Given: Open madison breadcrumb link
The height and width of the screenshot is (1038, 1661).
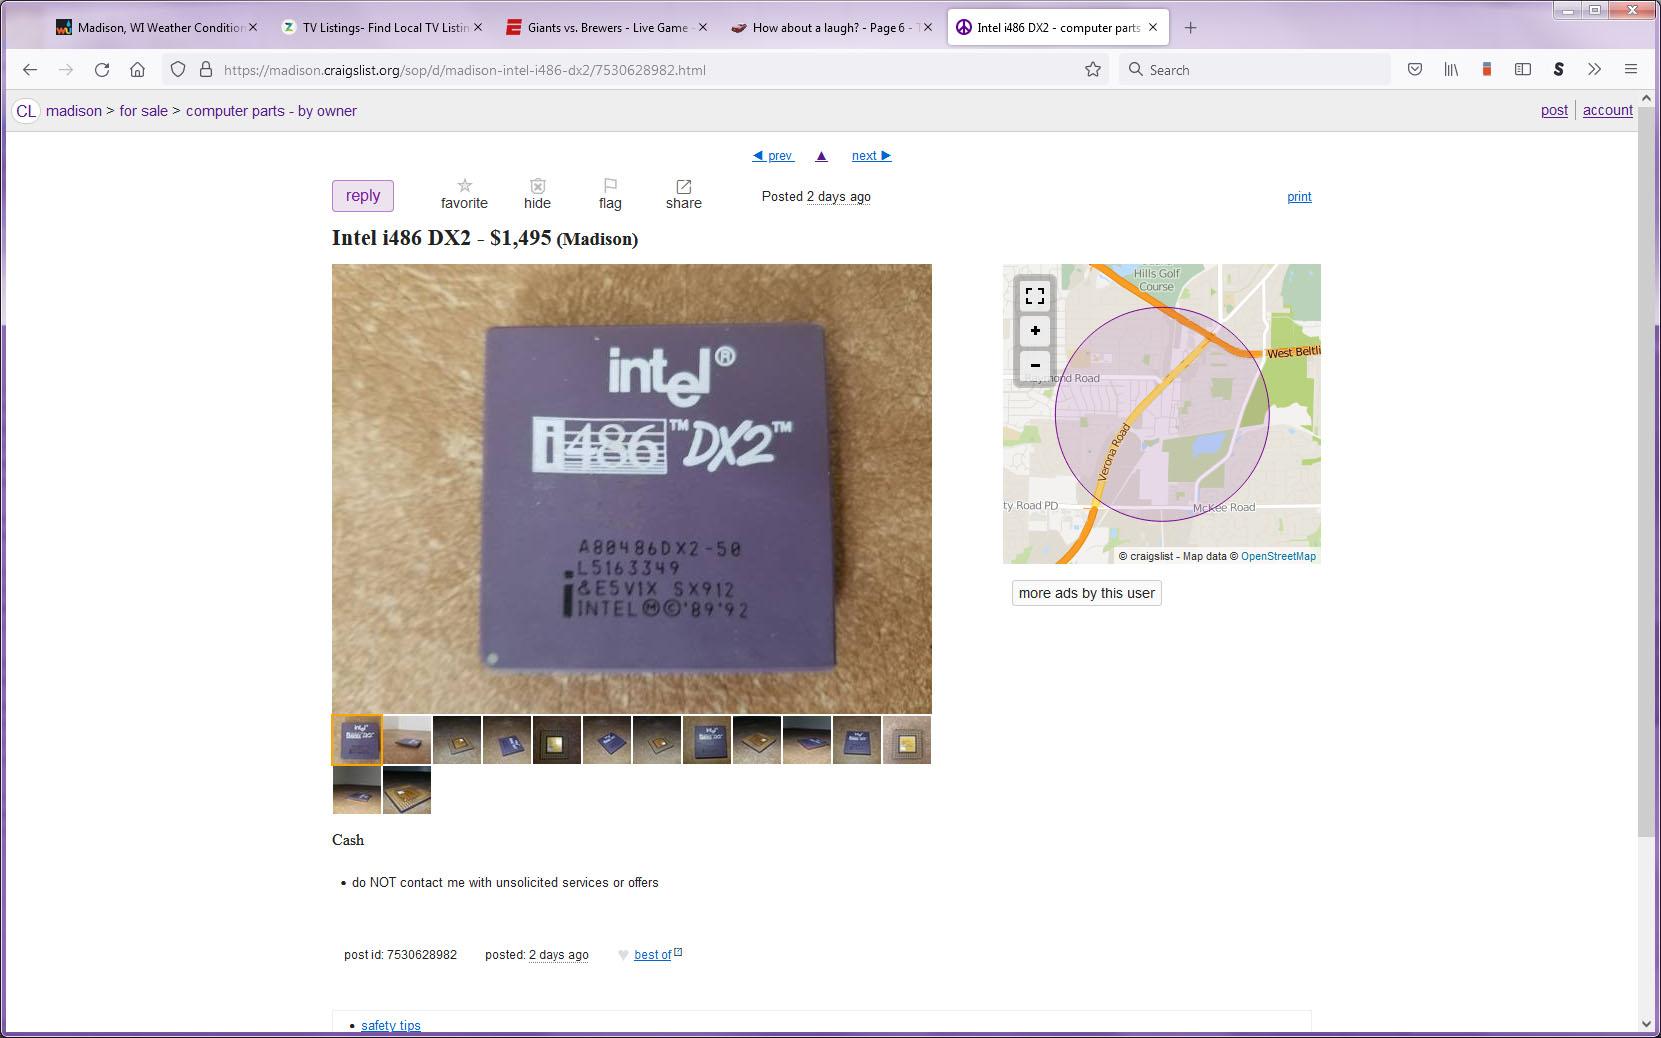Looking at the screenshot, I should [74, 111].
